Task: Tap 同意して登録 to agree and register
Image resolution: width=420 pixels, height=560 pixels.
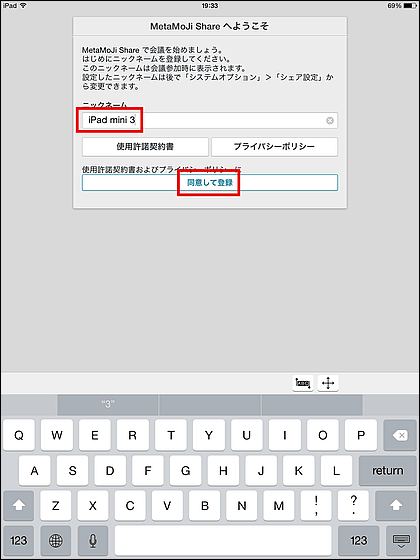Action: point(210,183)
